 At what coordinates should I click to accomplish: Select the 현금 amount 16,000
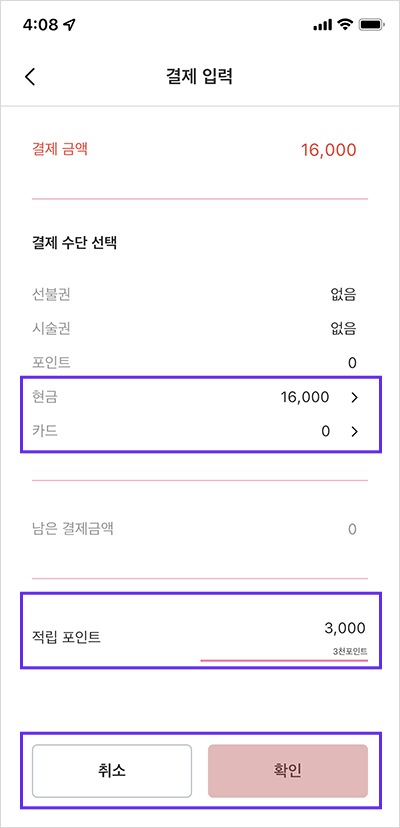(305, 398)
